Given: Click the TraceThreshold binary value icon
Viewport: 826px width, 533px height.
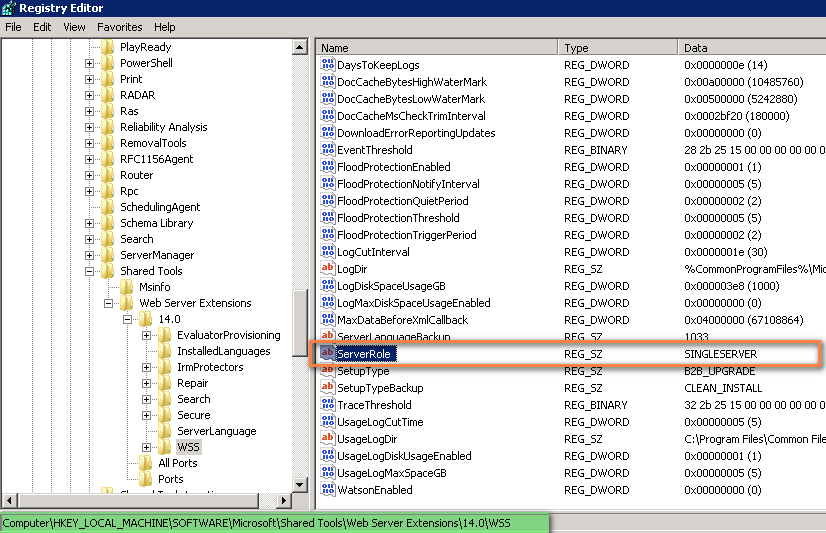Looking at the screenshot, I should pyautogui.click(x=328, y=404).
